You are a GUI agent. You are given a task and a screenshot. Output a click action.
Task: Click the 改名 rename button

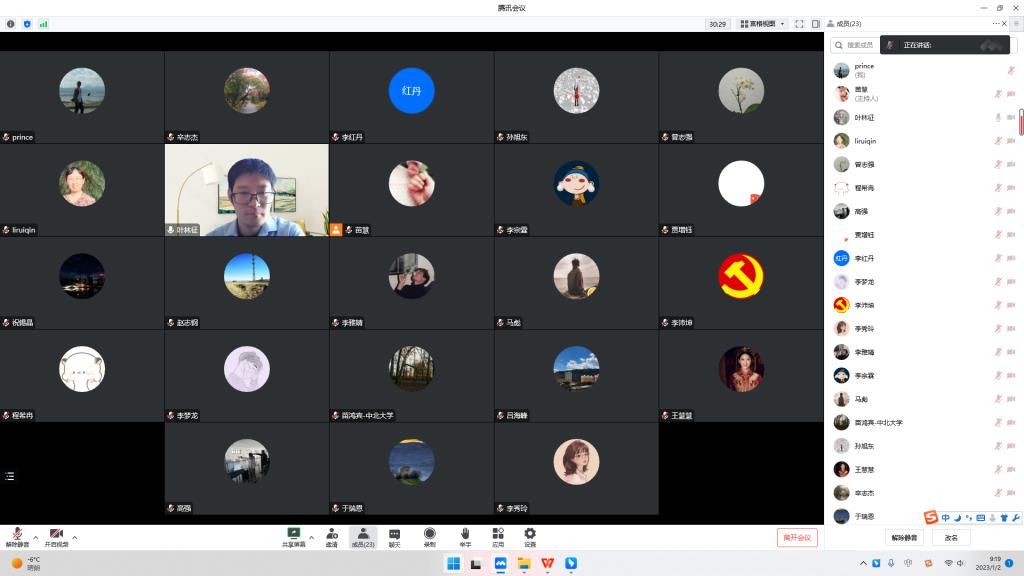[x=951, y=537]
